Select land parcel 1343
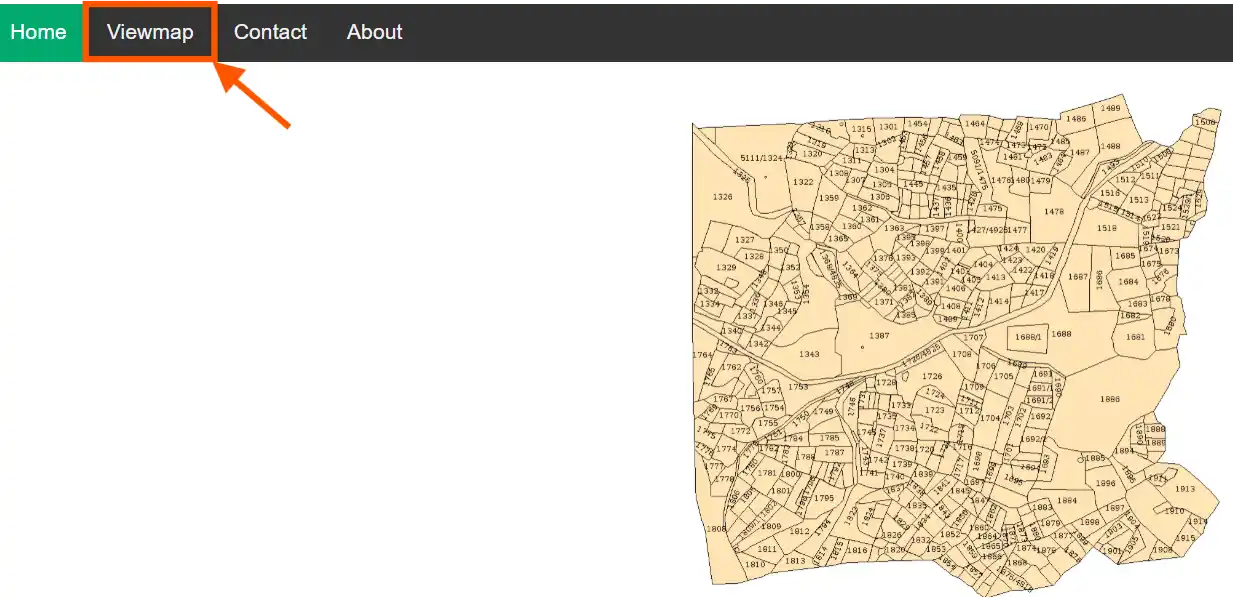This screenshot has width=1233, height=597. click(809, 354)
